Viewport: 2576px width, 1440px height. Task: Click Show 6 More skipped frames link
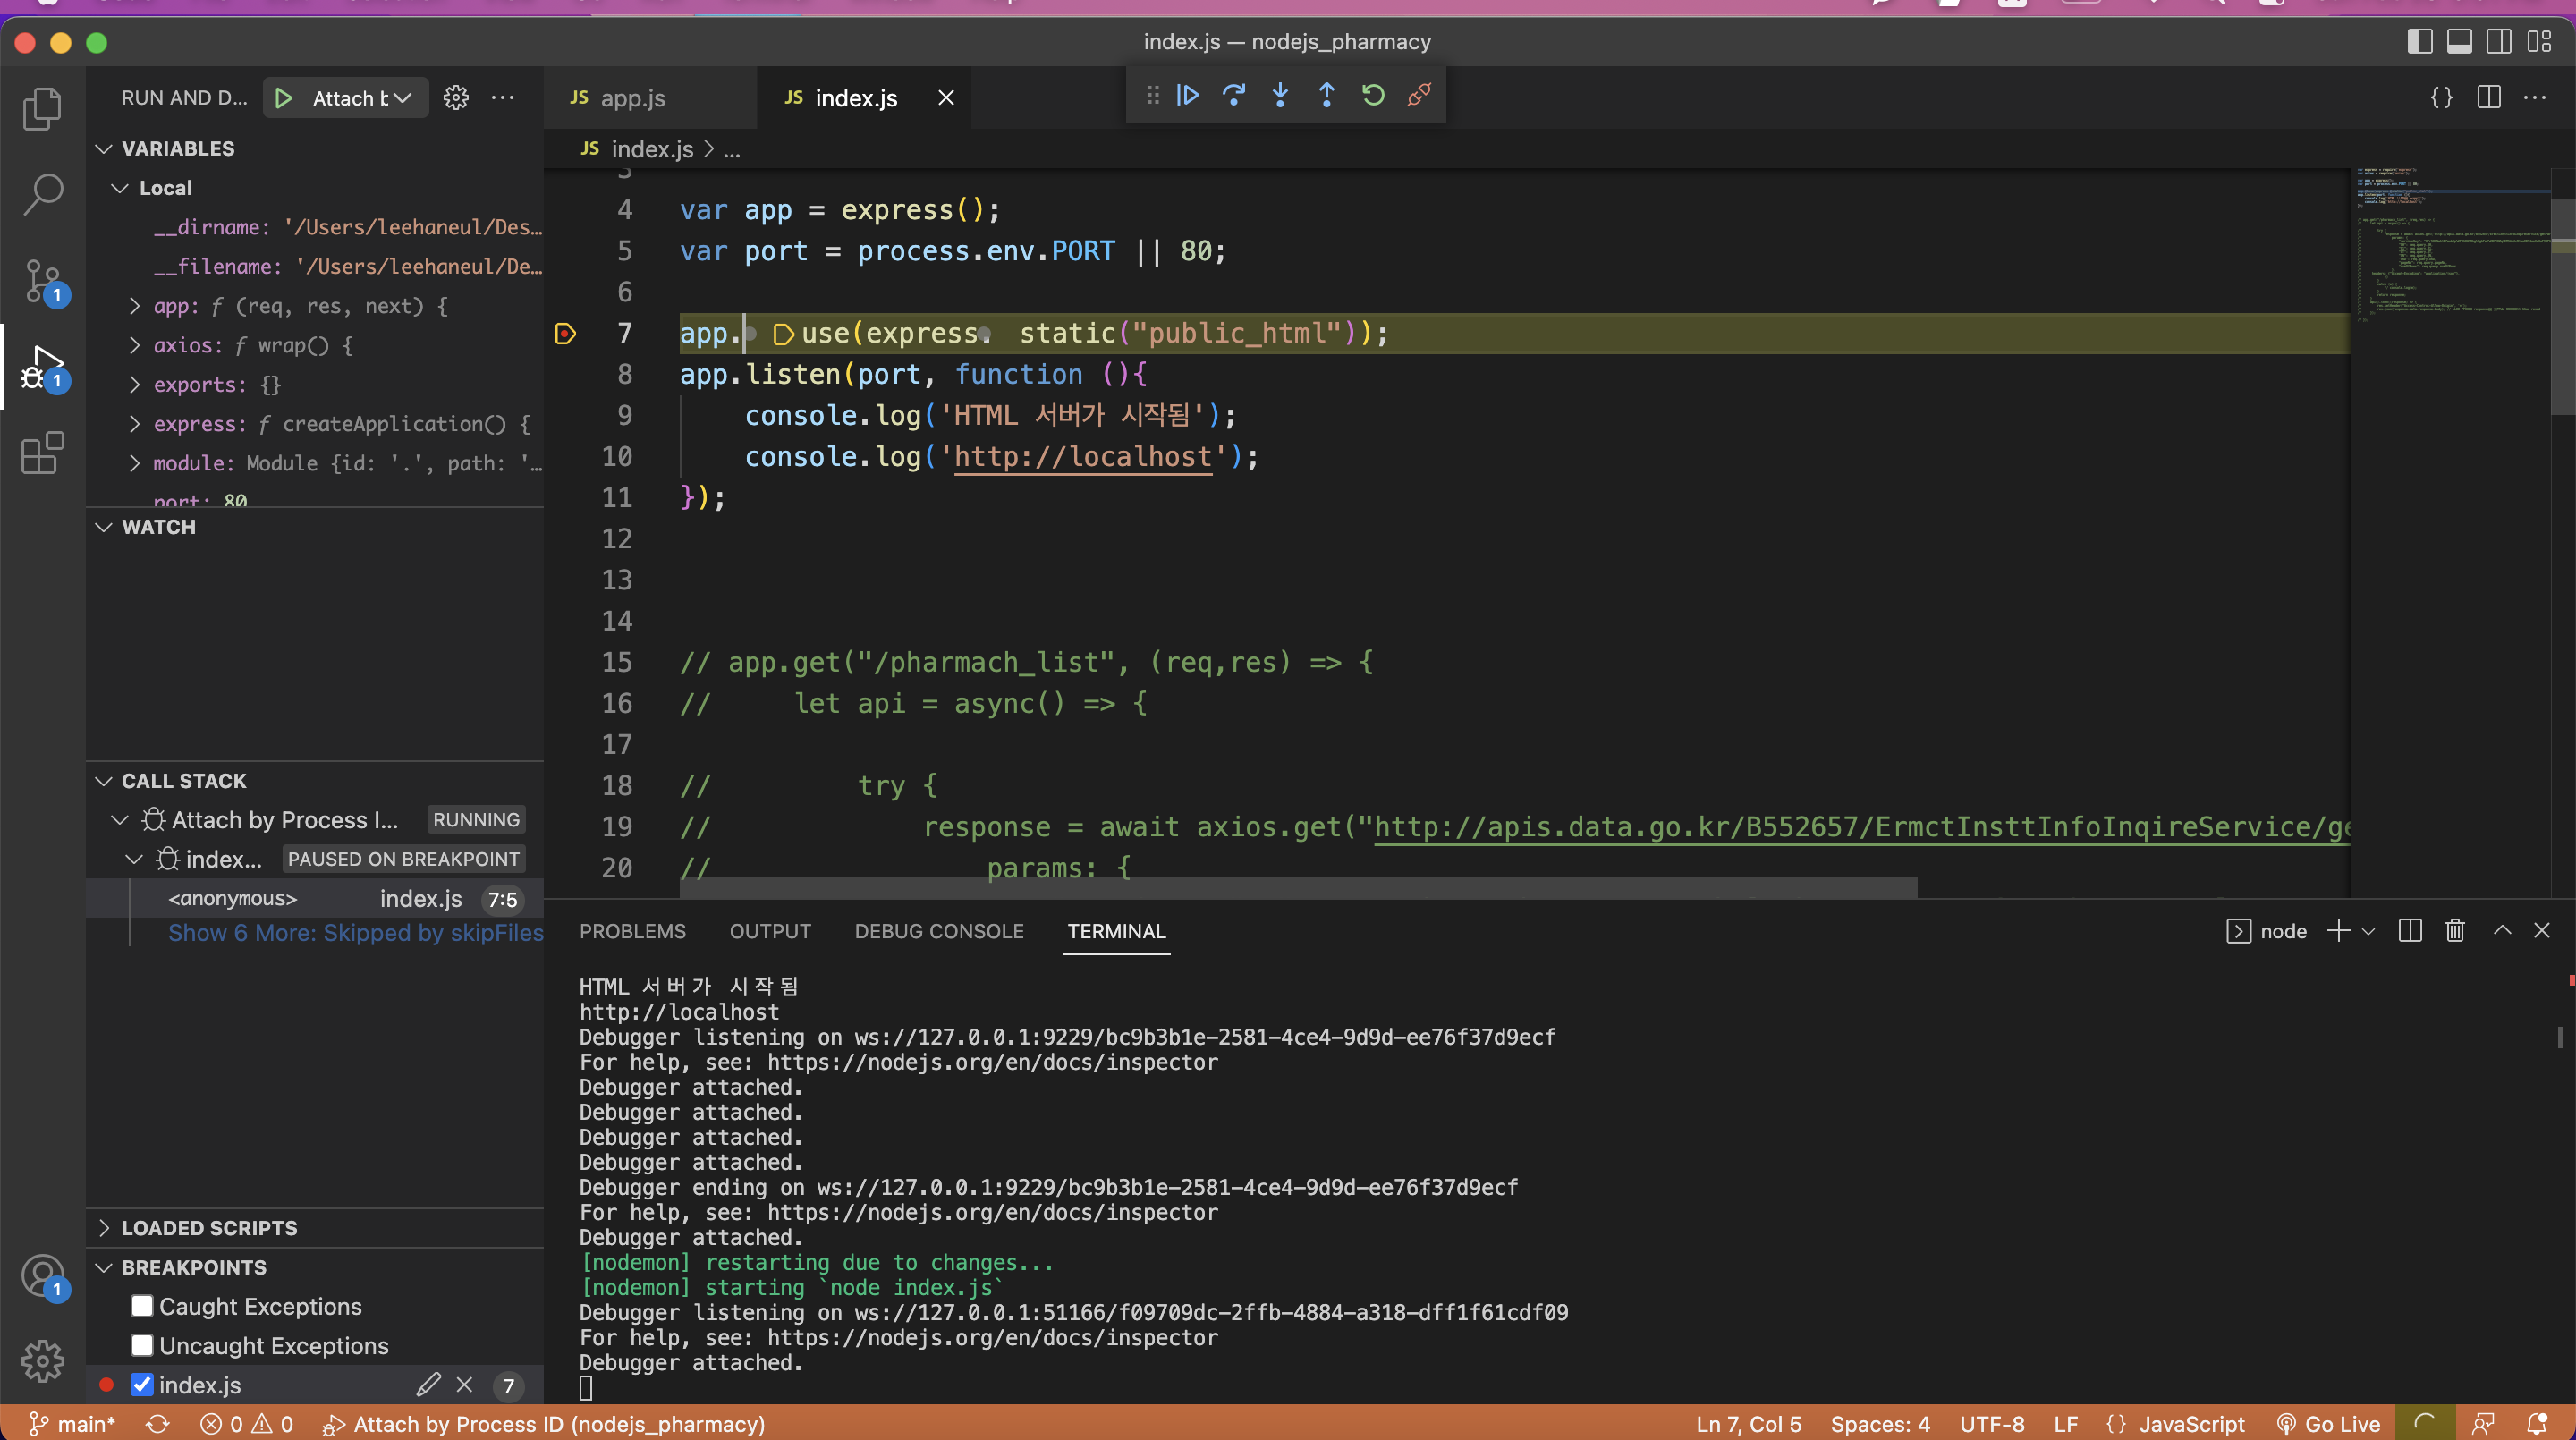point(356,933)
